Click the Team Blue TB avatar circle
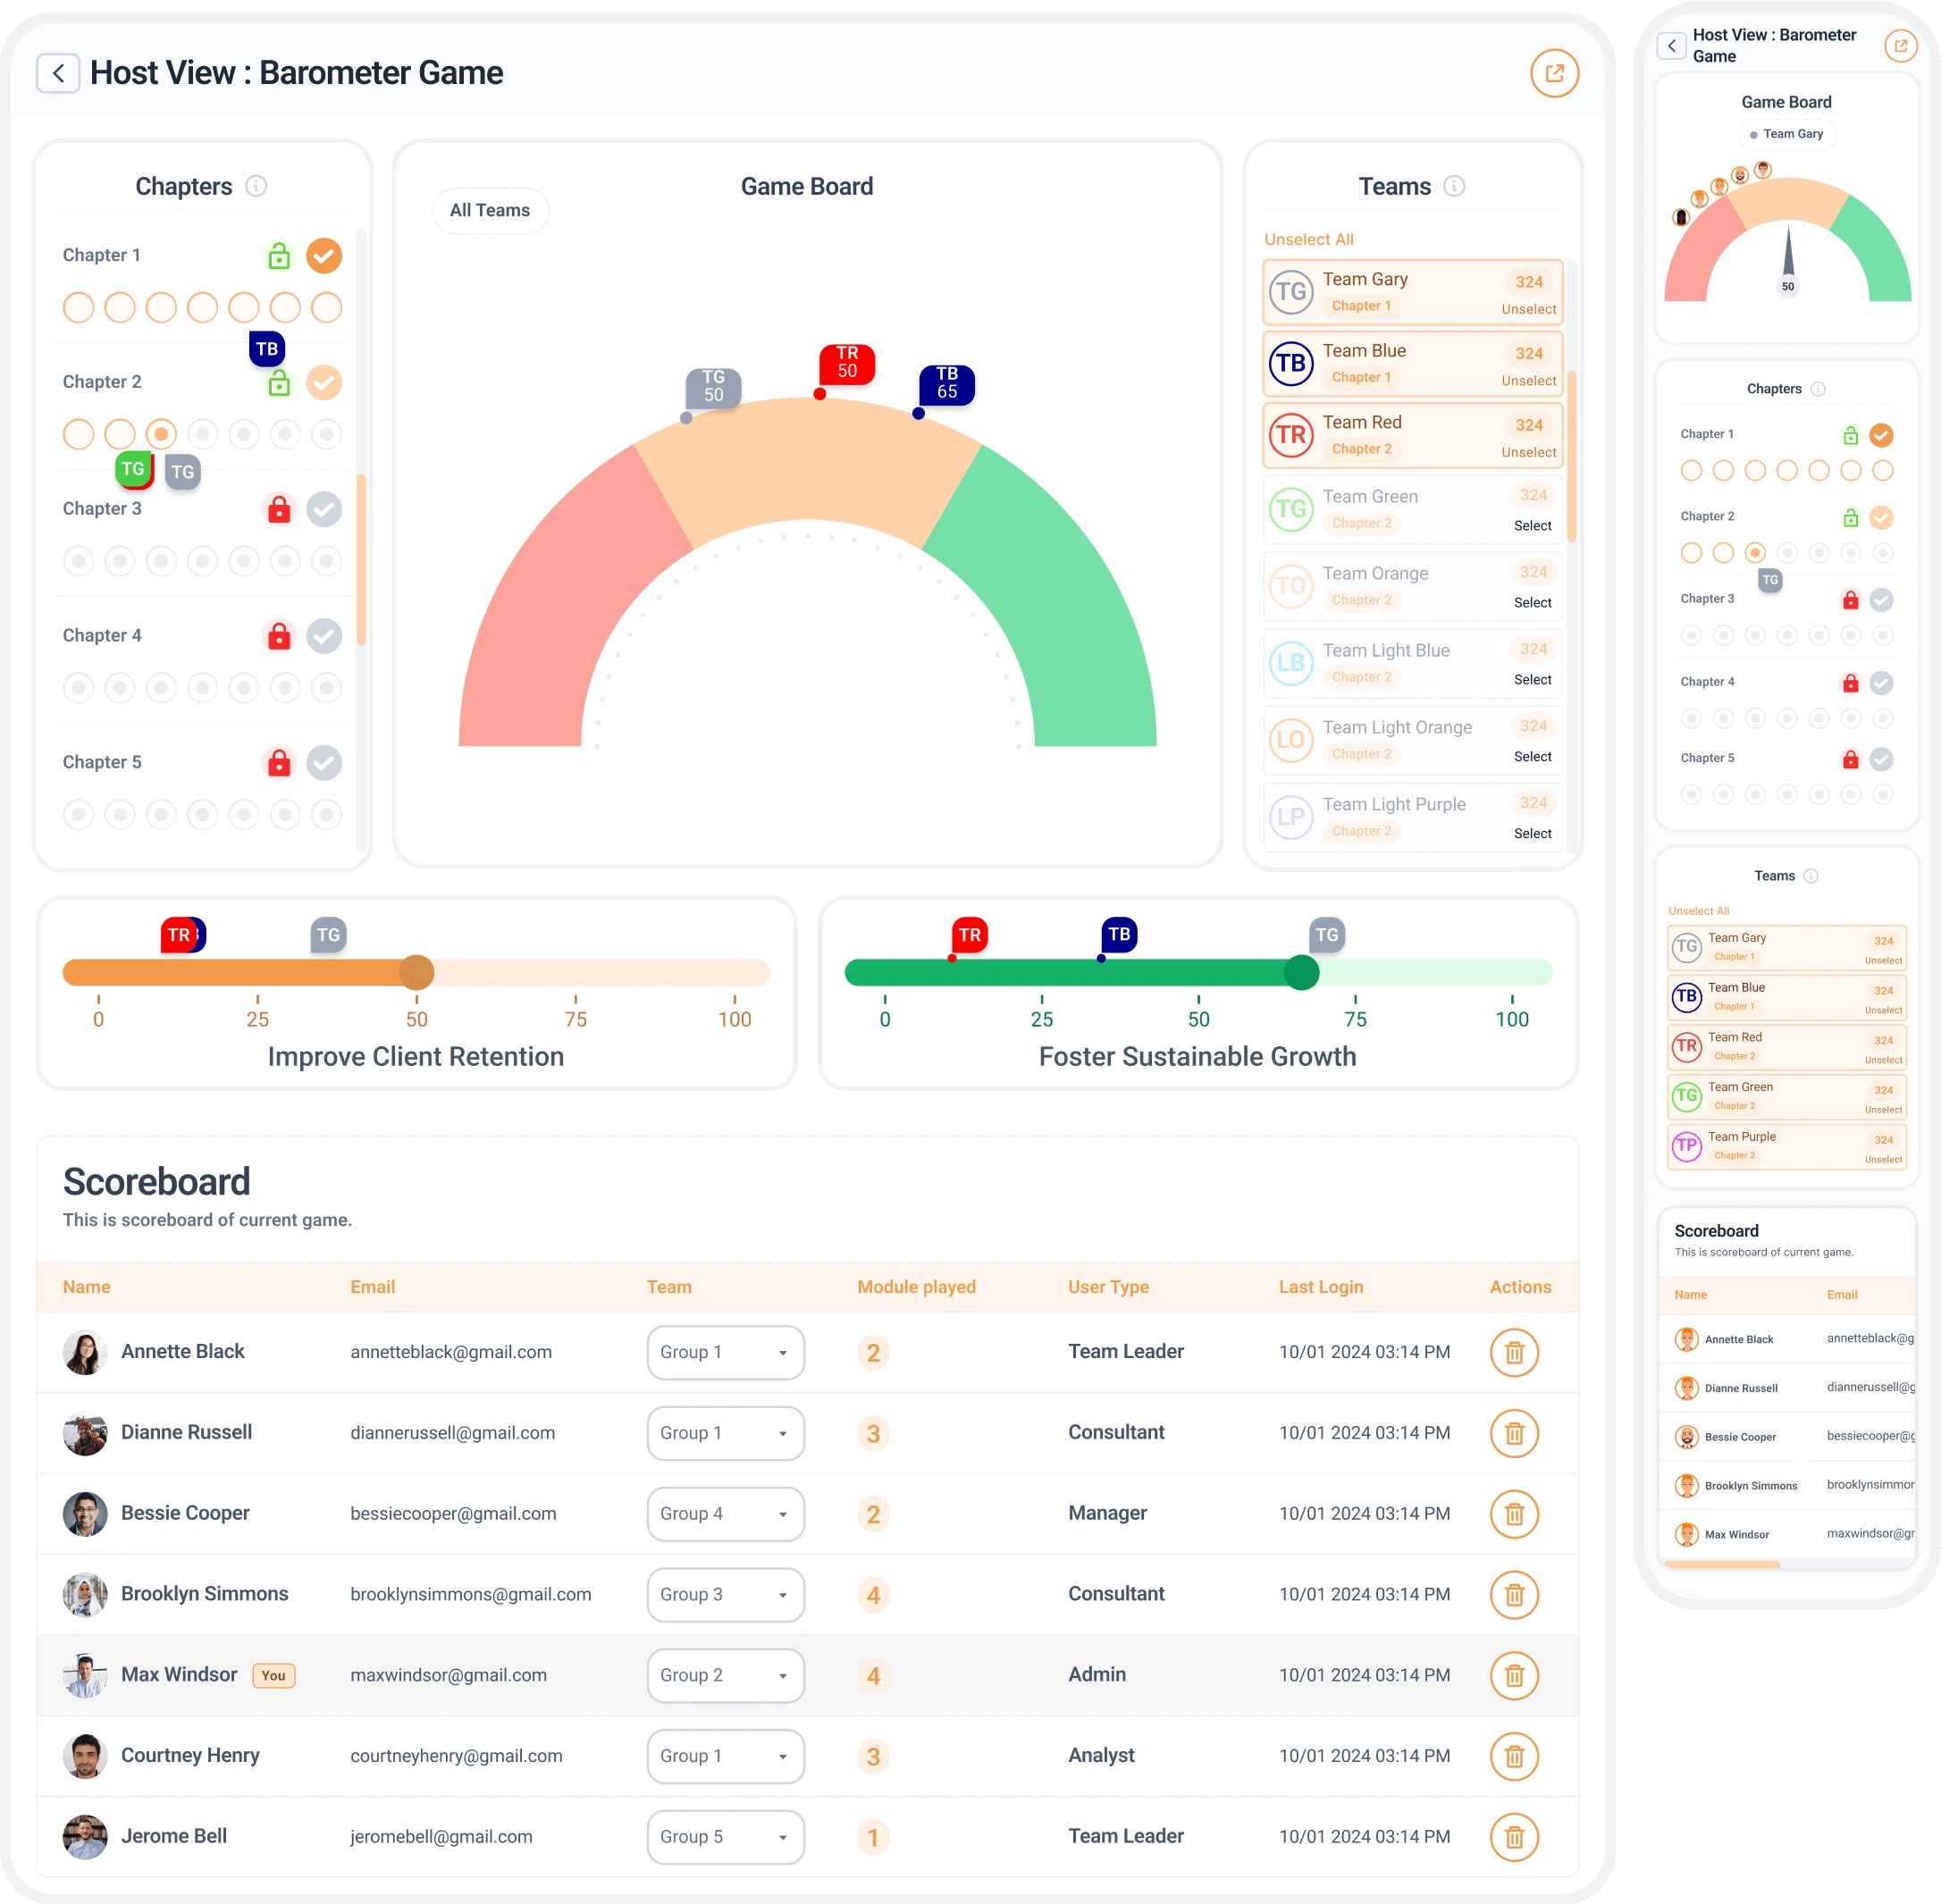Viewport: 1941px width, 1904px height. [1291, 363]
